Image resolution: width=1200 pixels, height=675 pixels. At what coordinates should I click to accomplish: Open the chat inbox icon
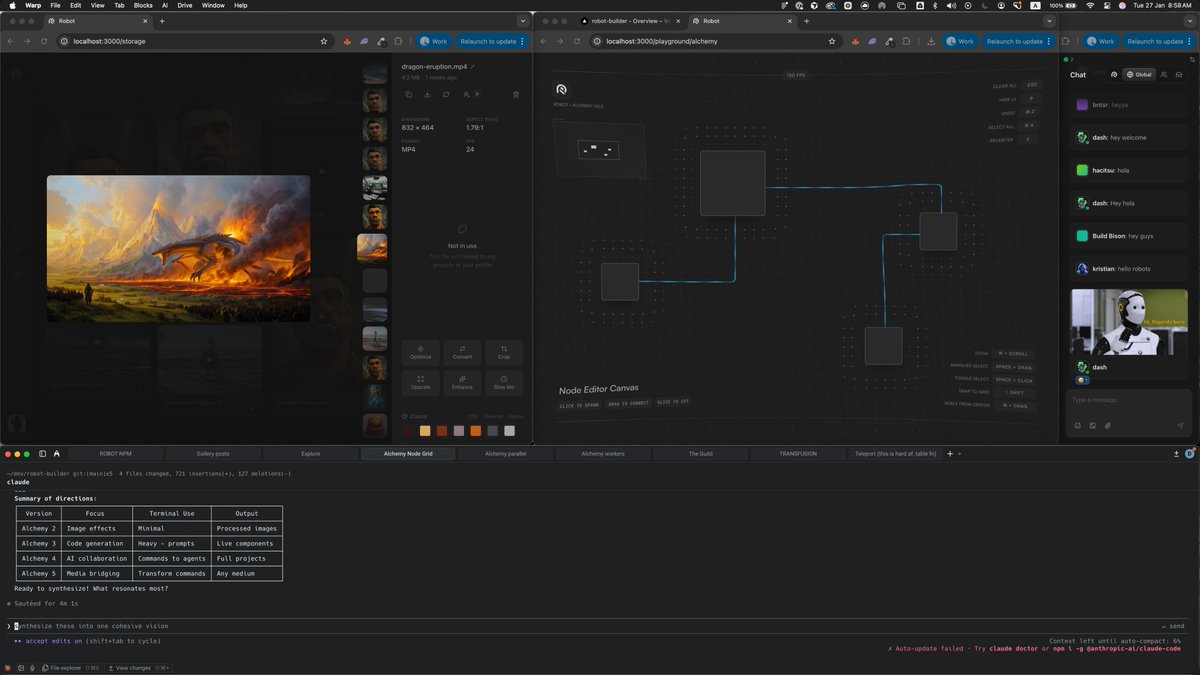click(1181, 74)
